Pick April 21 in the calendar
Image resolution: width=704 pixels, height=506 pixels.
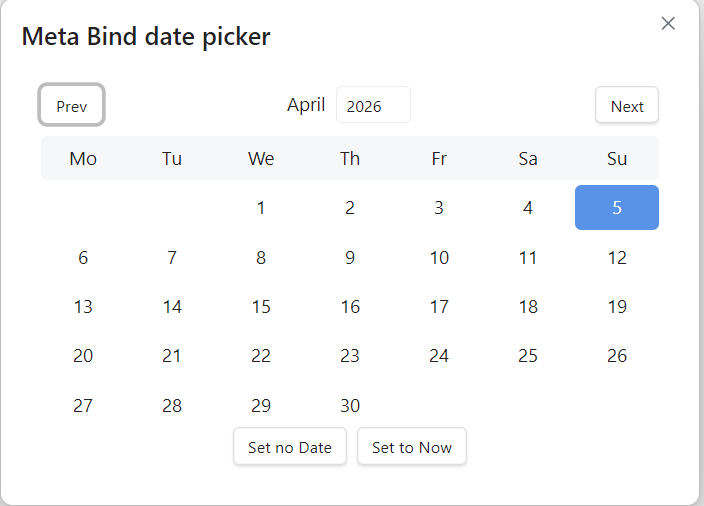pos(172,356)
